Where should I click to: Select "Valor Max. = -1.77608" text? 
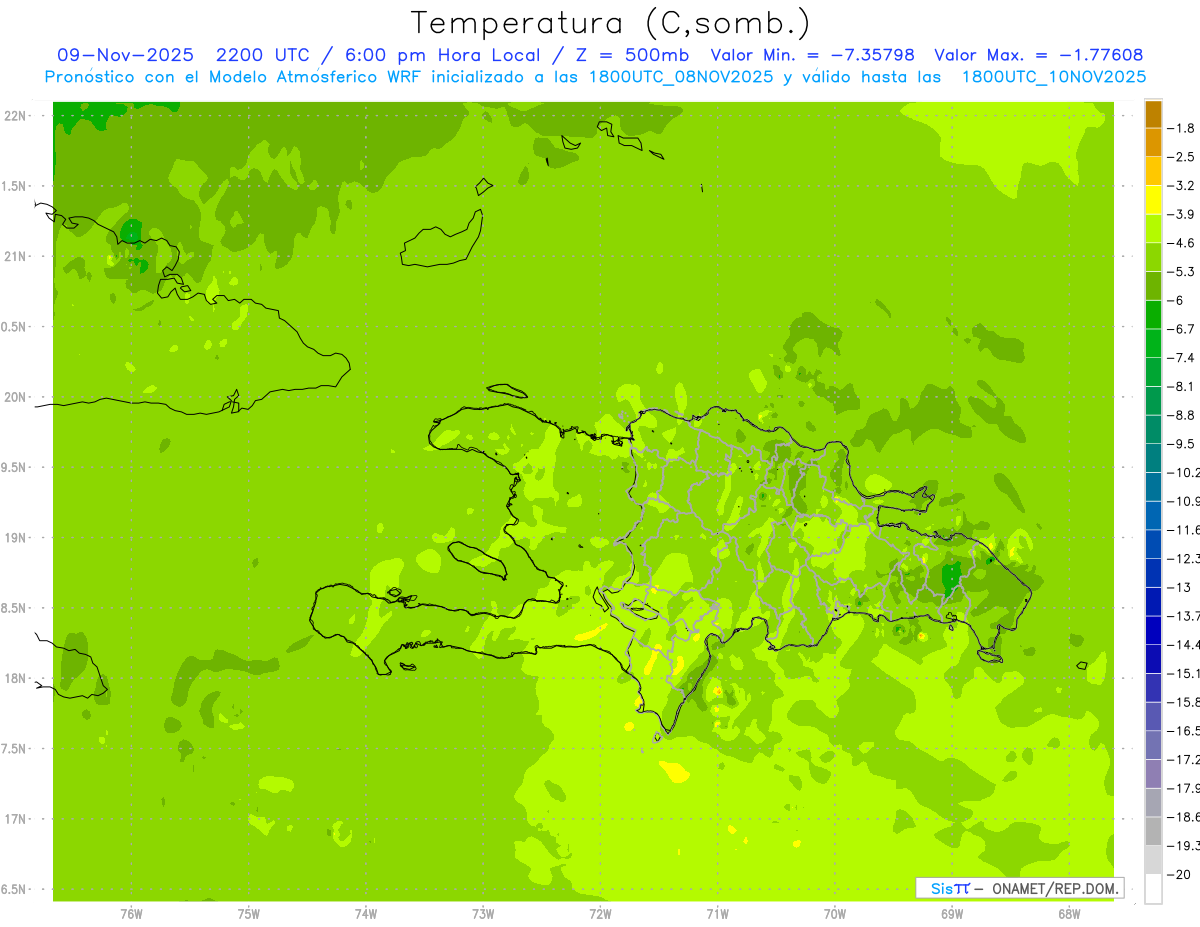(x=1038, y=55)
